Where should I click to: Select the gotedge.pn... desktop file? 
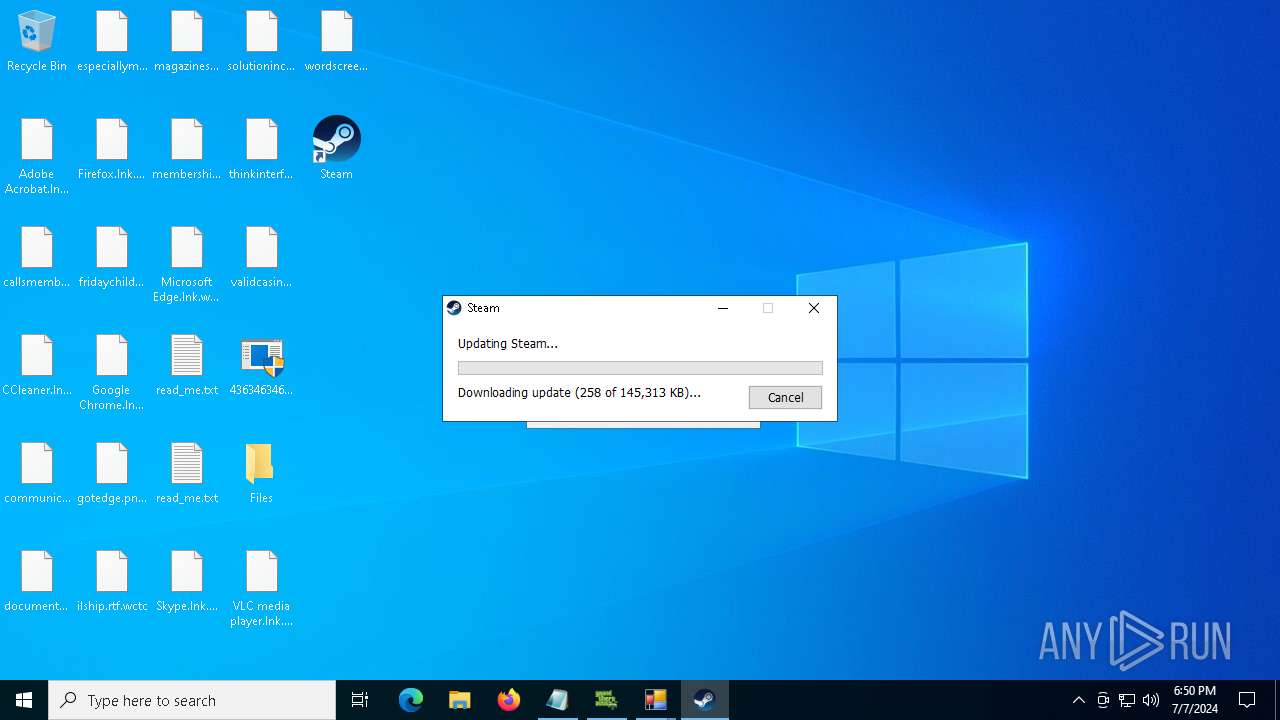[x=112, y=473]
